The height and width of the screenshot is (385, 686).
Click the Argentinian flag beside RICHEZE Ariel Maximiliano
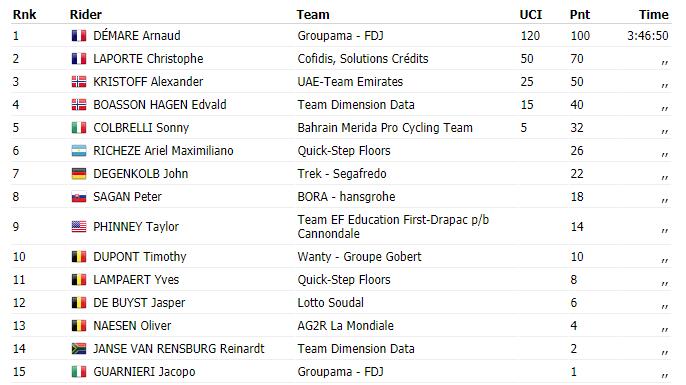[x=79, y=151]
